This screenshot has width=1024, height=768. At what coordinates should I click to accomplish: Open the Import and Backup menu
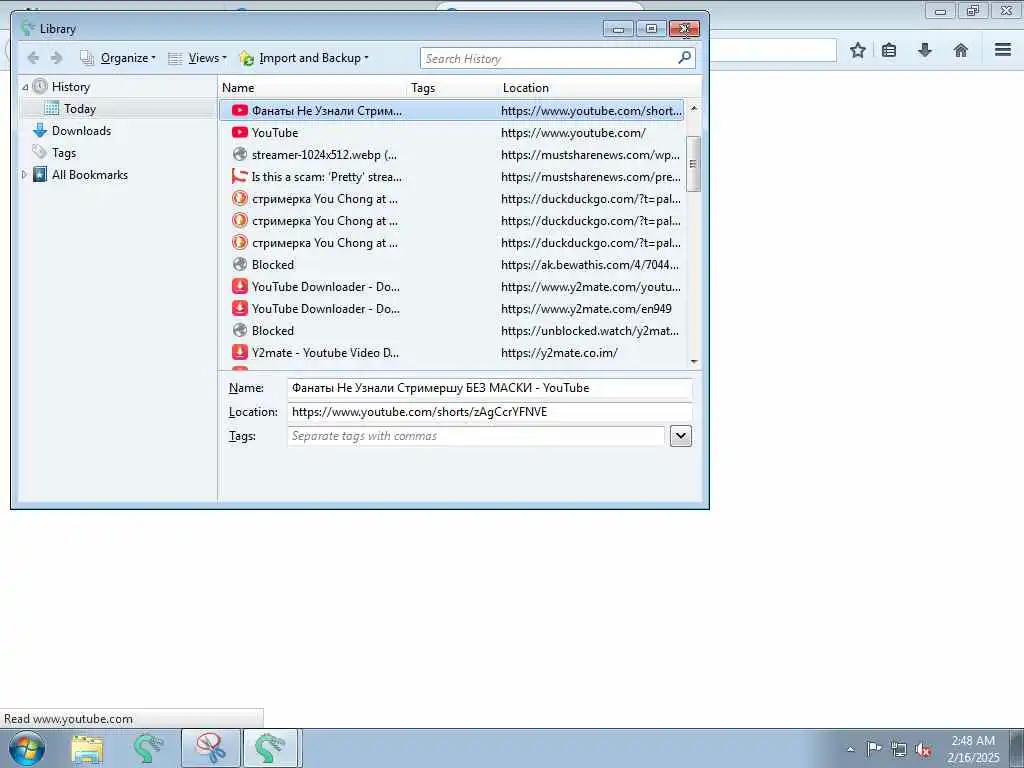[x=304, y=58]
